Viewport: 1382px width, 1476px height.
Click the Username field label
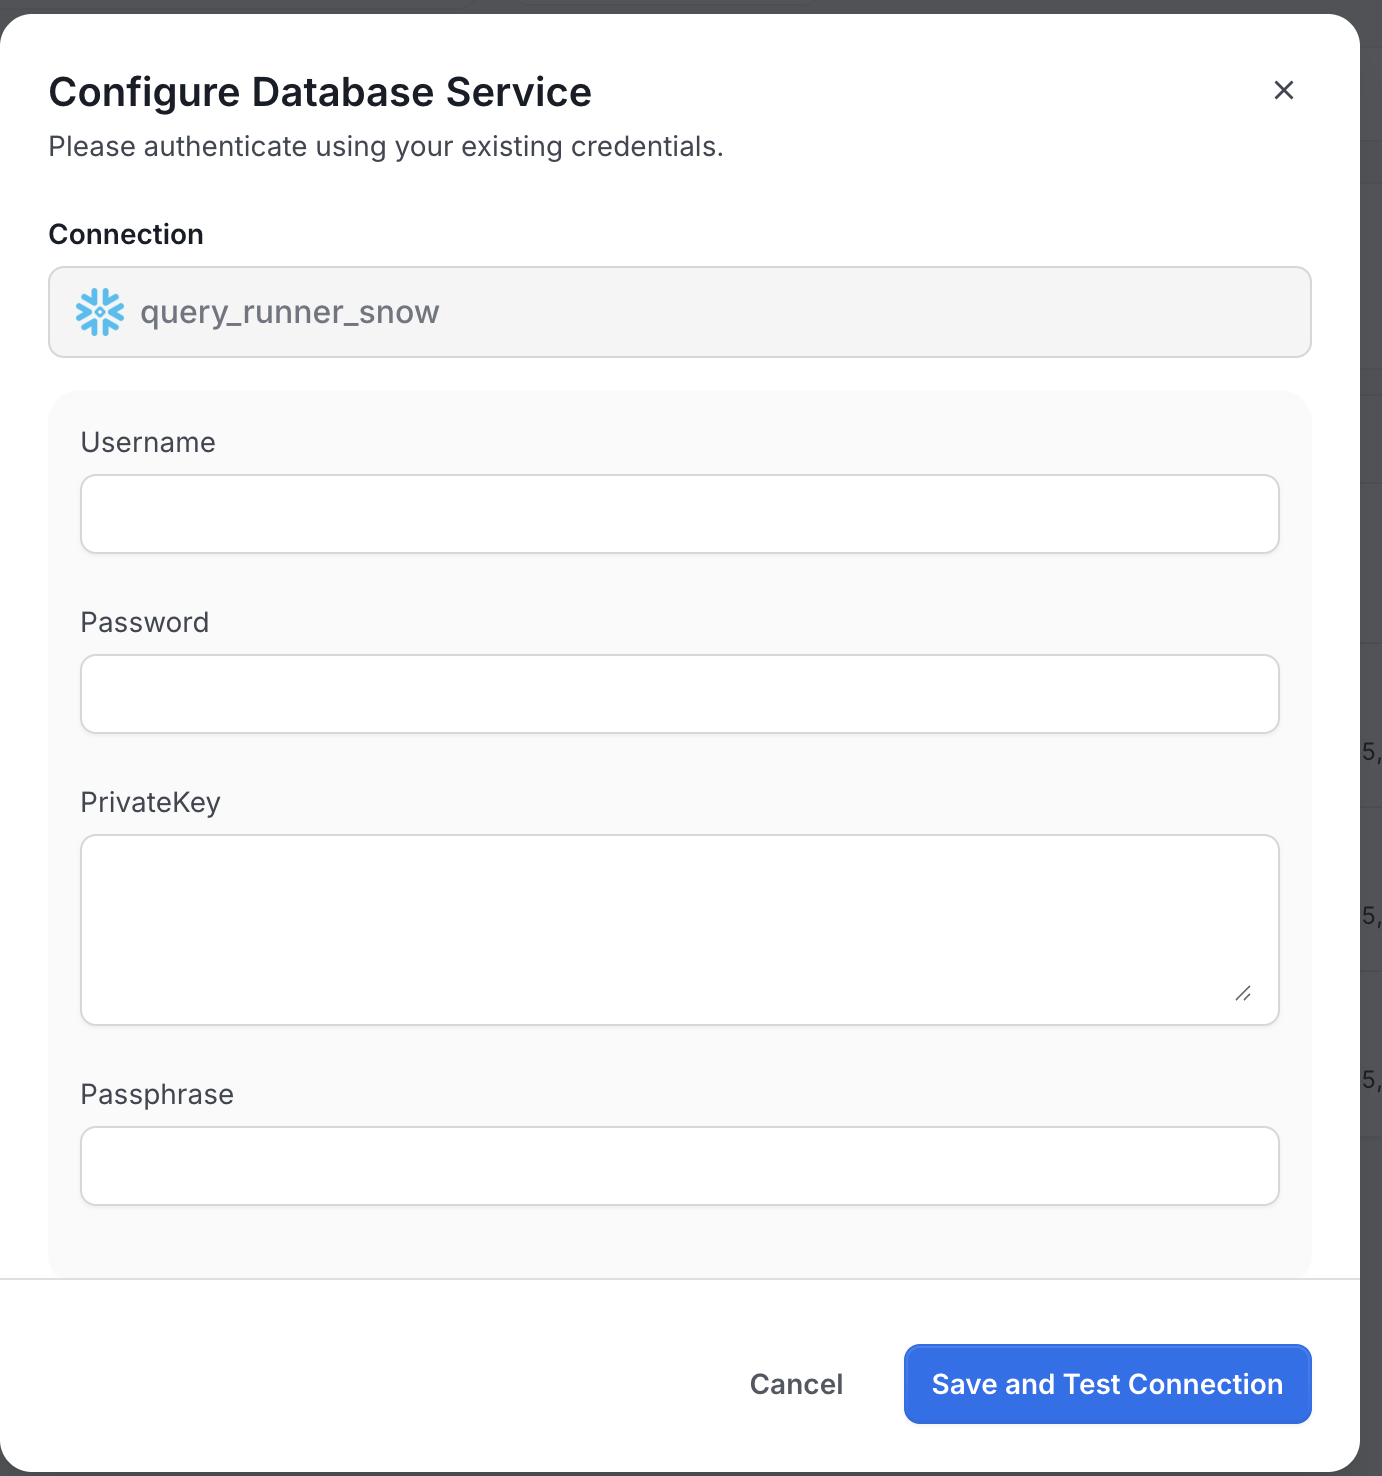(147, 442)
